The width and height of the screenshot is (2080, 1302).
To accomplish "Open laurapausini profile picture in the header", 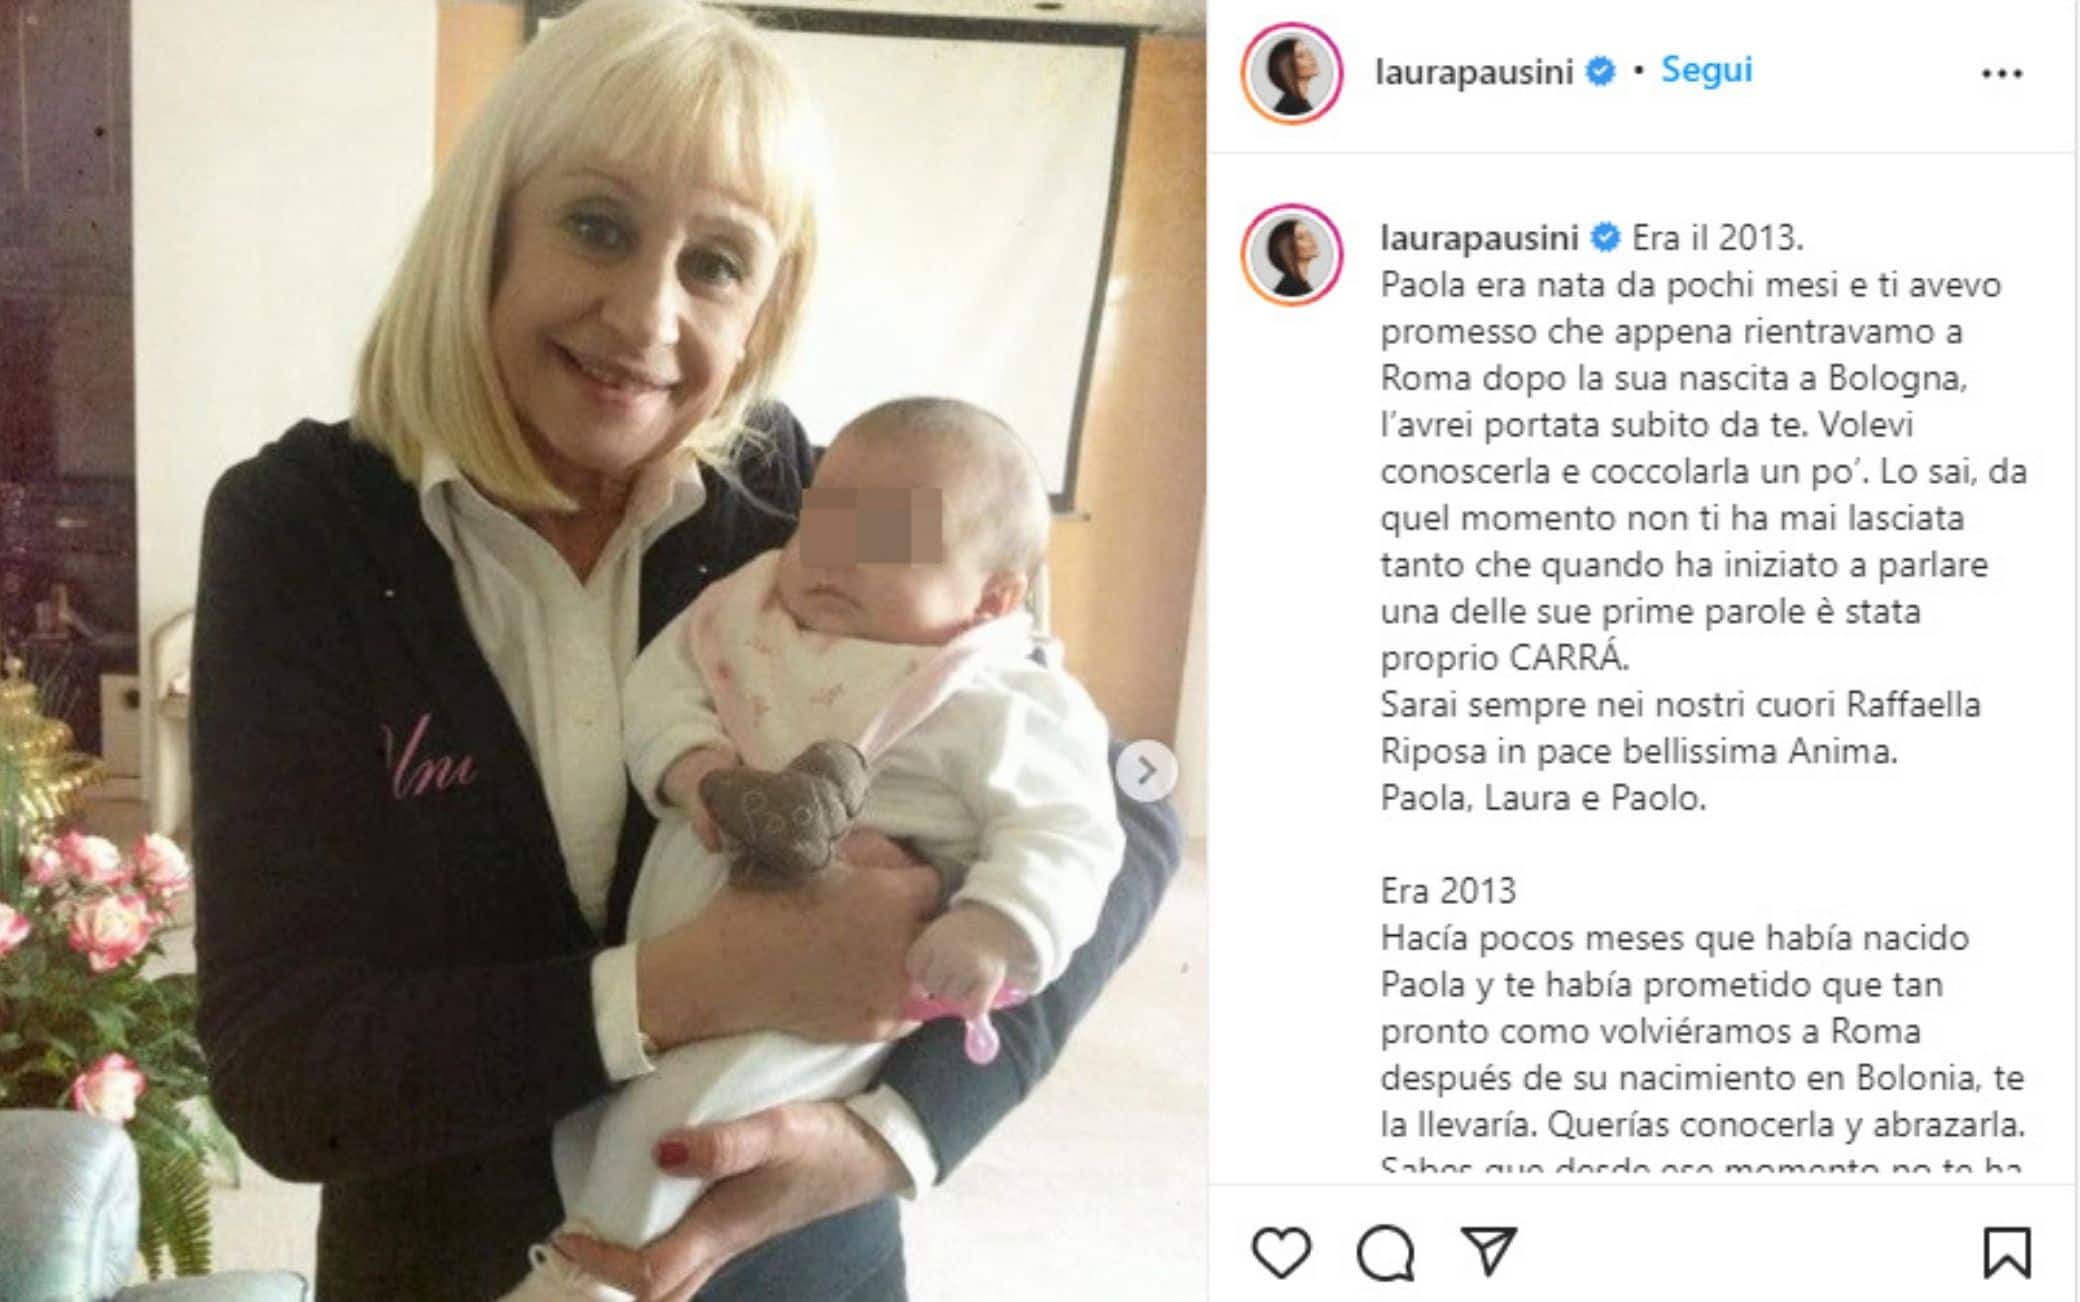I will click(x=1291, y=73).
